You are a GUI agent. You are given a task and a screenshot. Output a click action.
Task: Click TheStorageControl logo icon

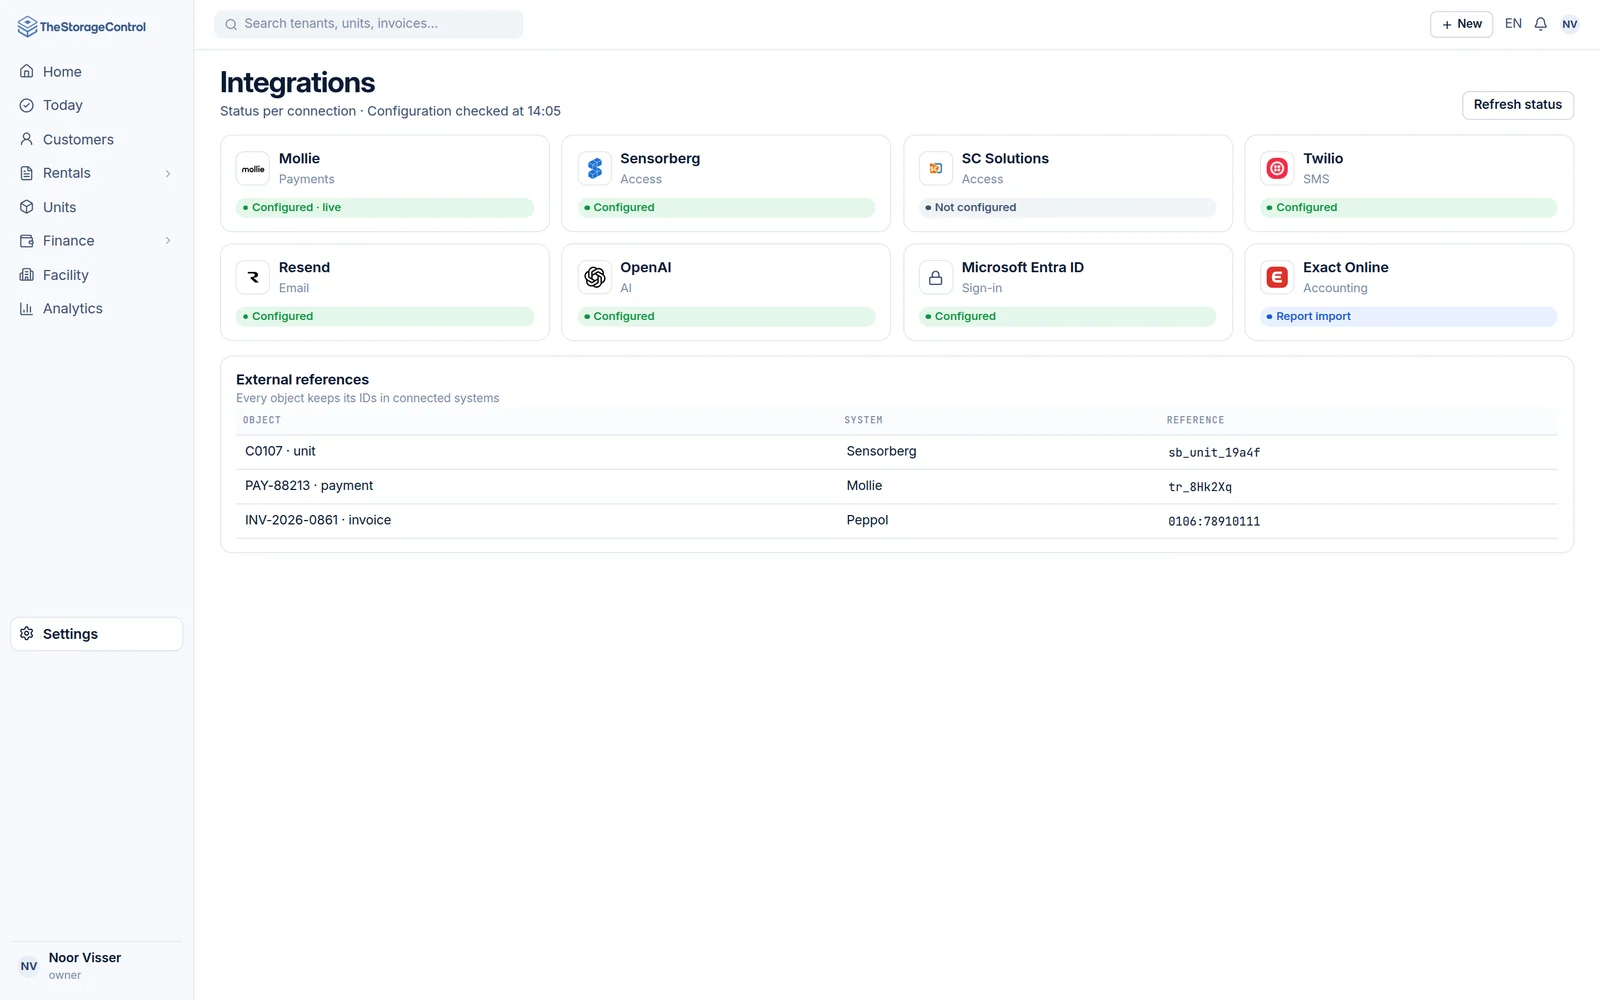point(27,27)
